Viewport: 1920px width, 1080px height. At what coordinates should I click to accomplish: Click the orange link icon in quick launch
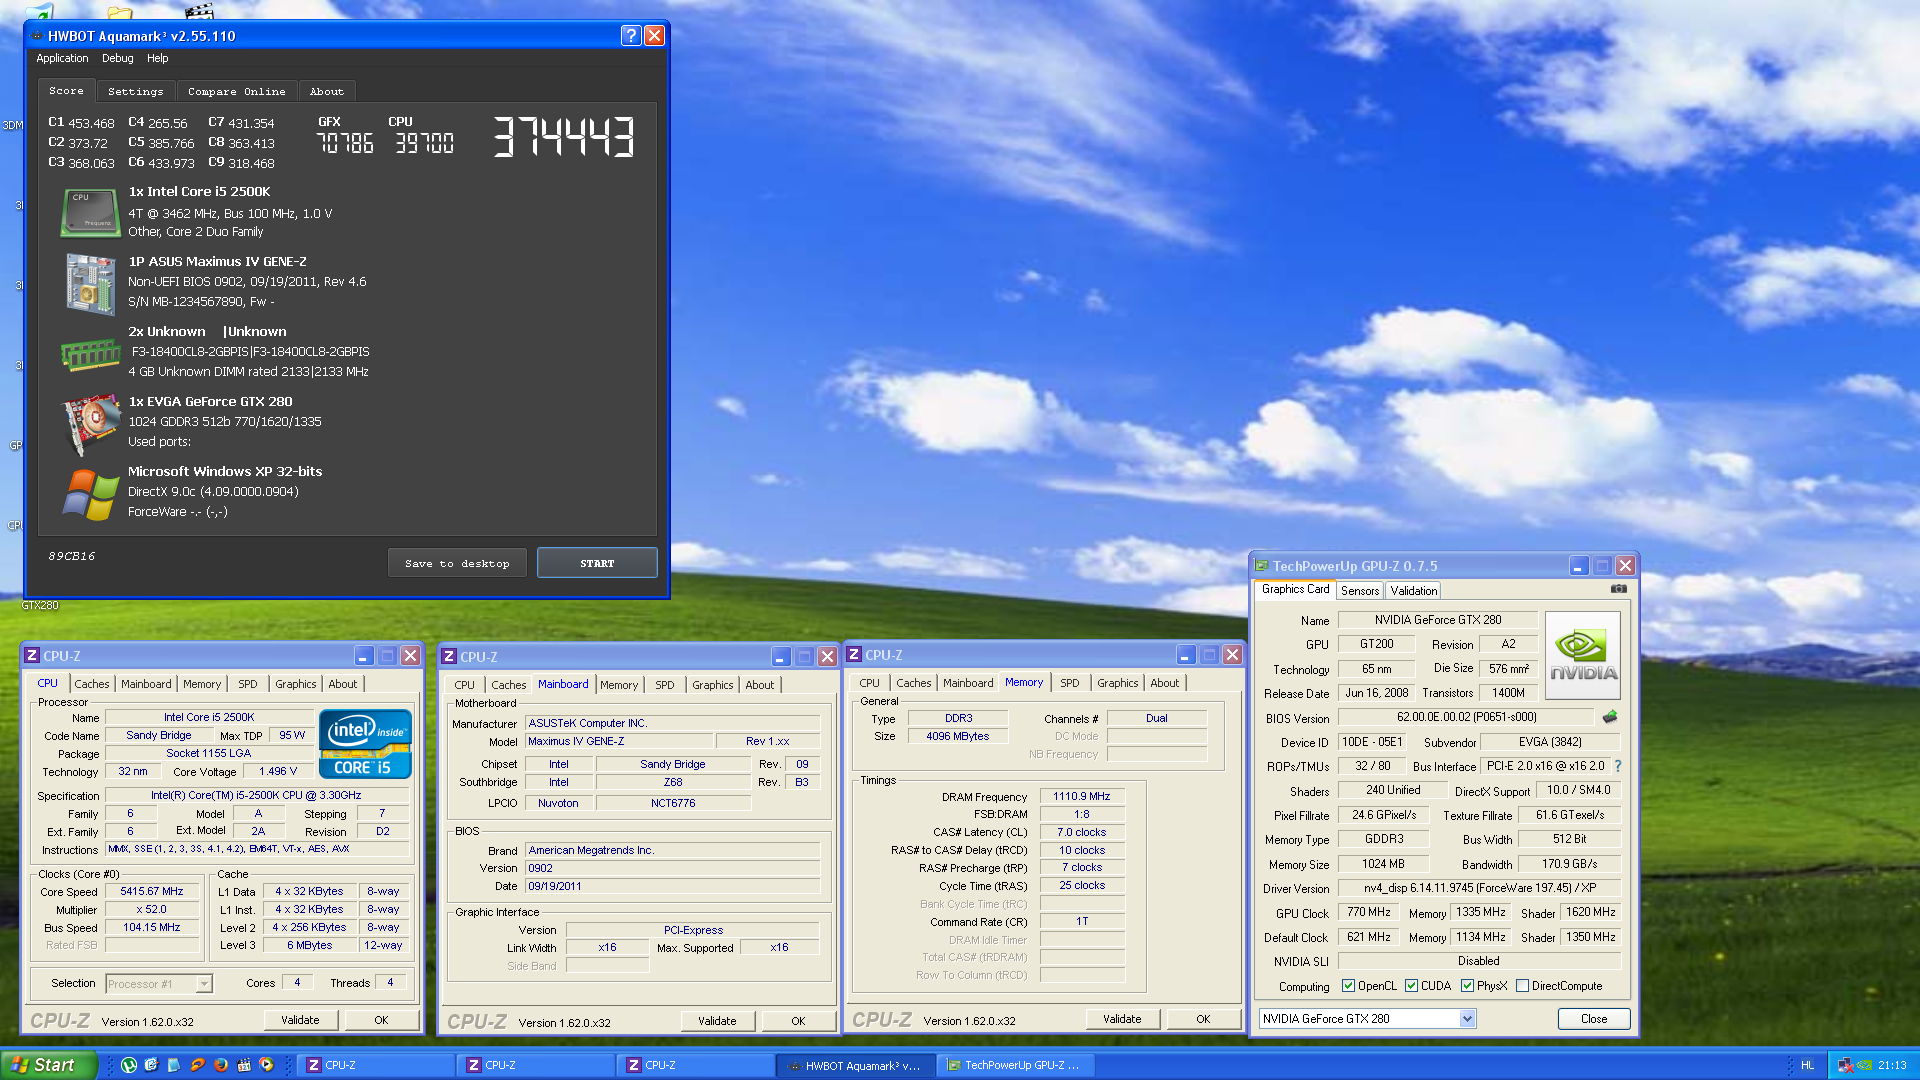[197, 1065]
